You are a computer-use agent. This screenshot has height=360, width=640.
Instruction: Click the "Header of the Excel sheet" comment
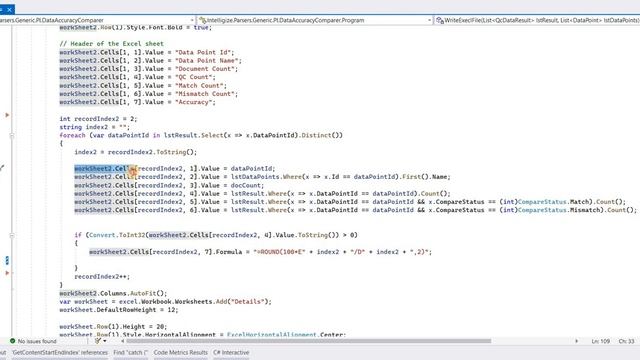pos(111,44)
